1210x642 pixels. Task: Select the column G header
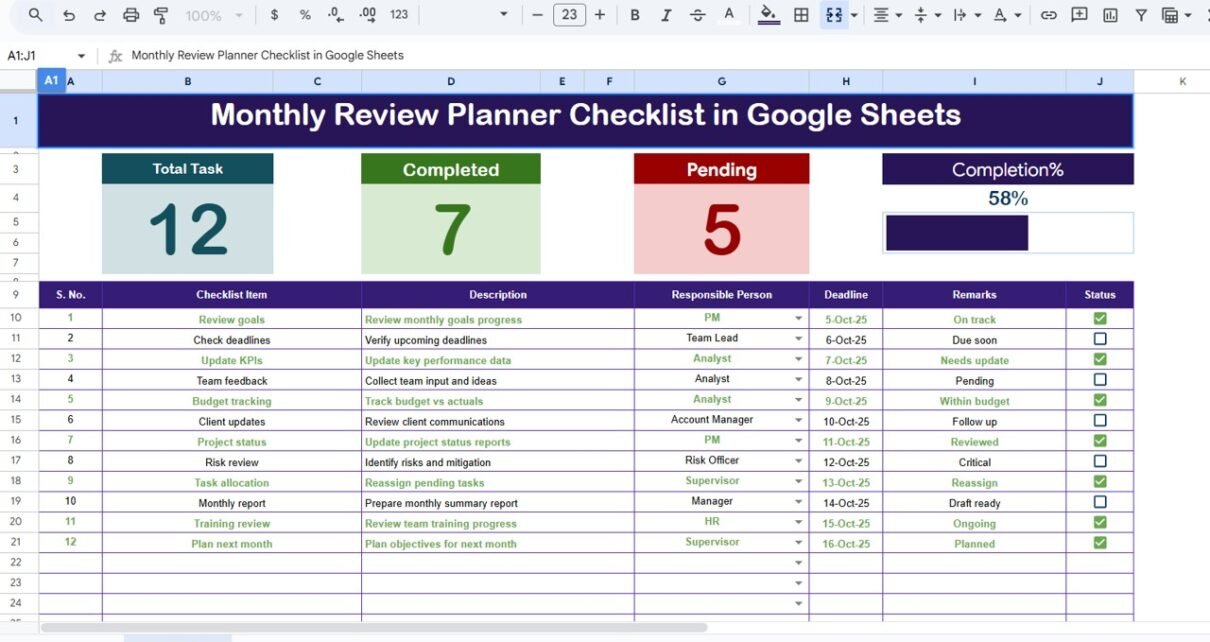tap(721, 82)
